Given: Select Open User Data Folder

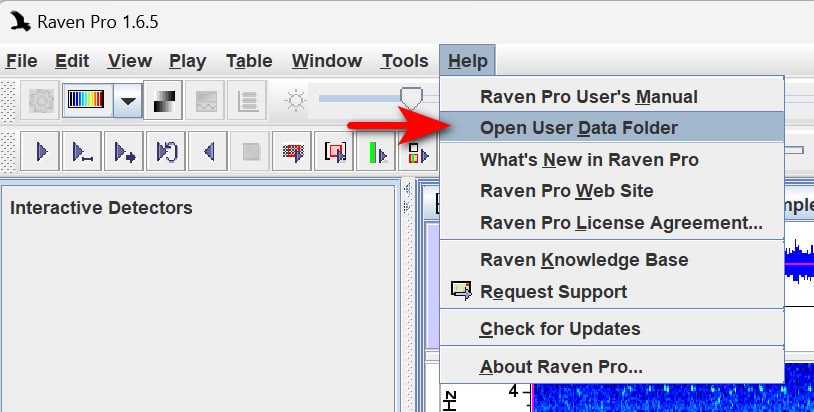Looking at the screenshot, I should point(612,128).
